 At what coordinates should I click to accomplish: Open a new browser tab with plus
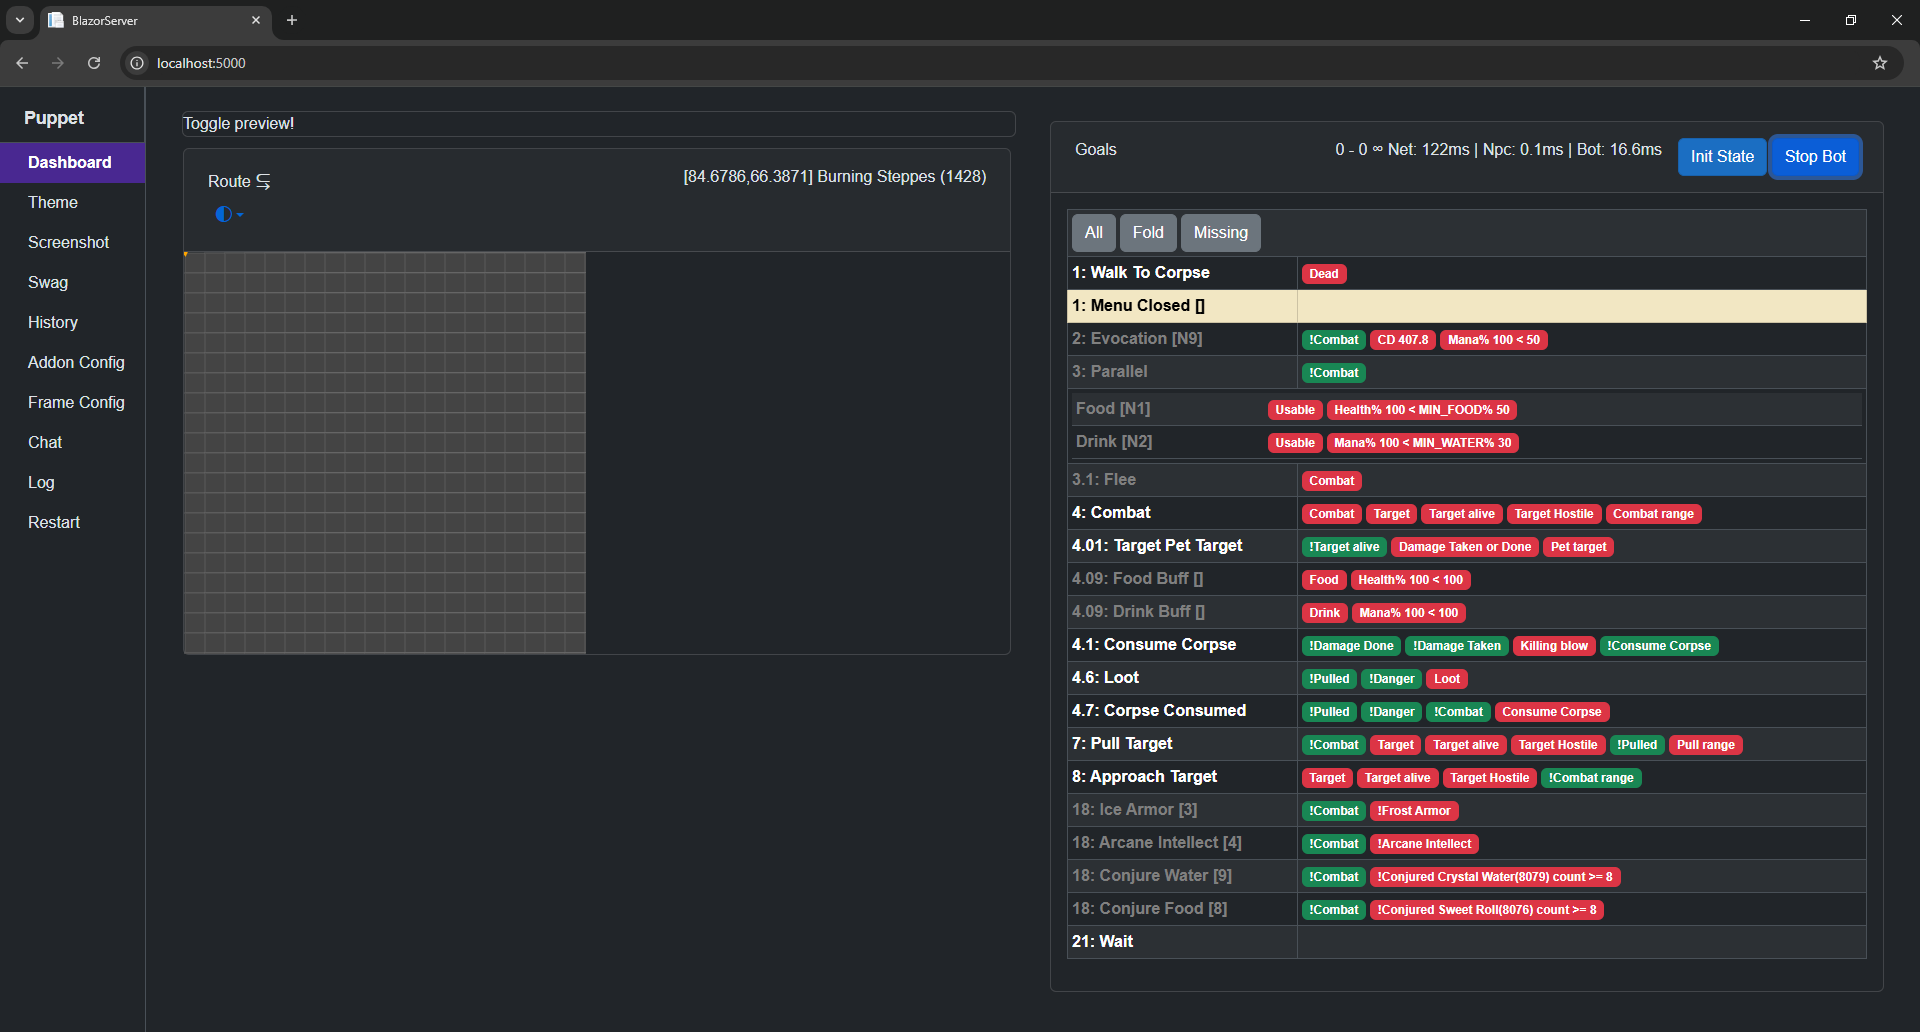click(292, 20)
